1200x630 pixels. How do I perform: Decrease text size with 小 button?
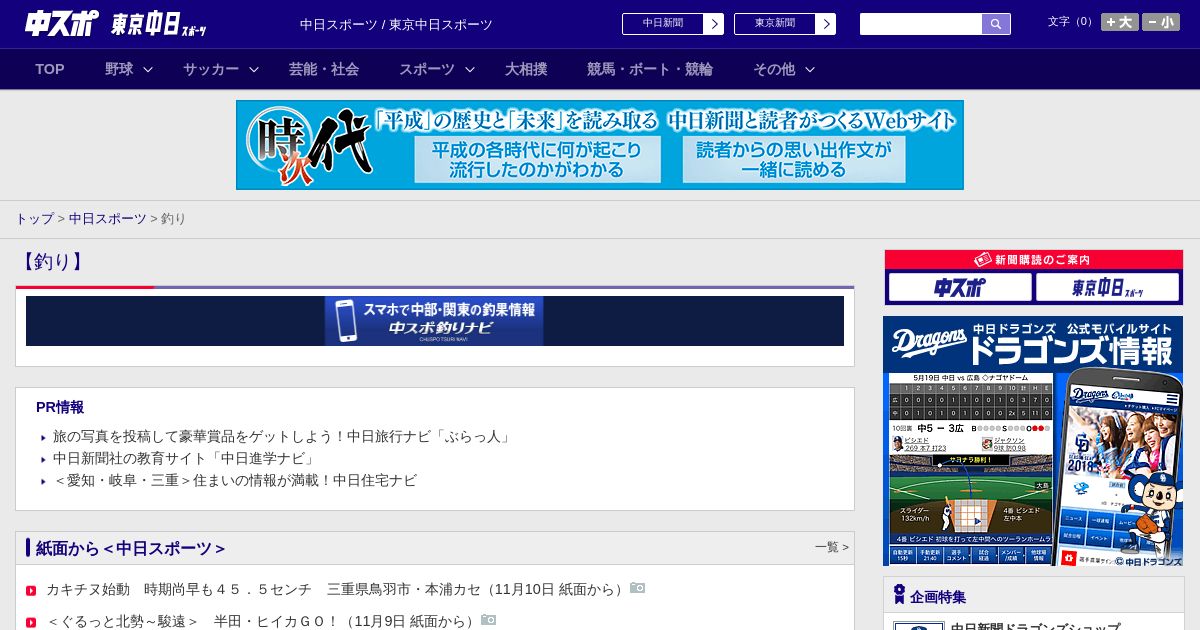click(1161, 22)
